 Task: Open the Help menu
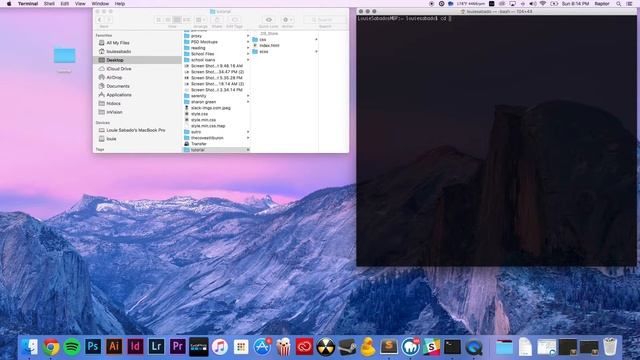point(120,4)
